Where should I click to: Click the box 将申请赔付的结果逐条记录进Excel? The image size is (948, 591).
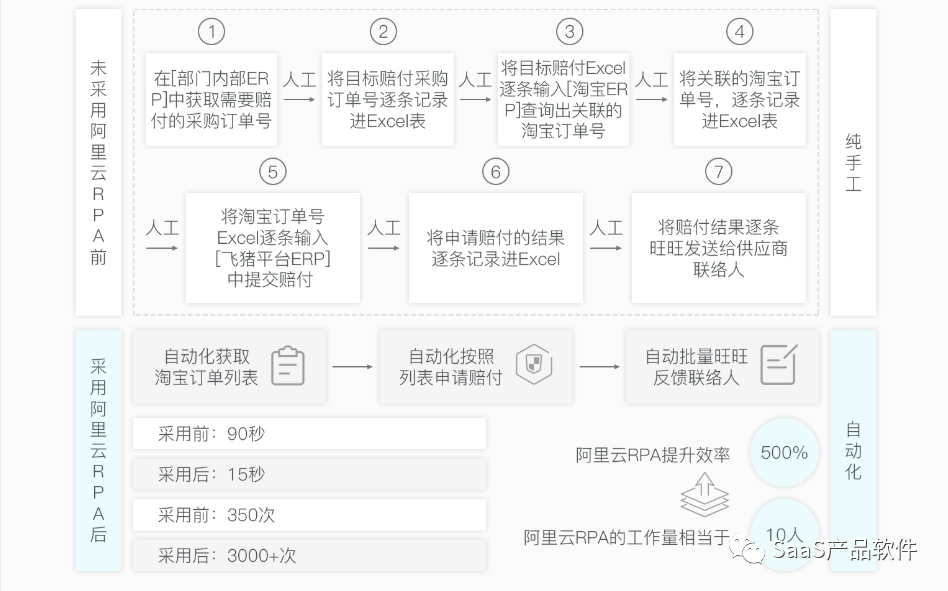(x=496, y=248)
